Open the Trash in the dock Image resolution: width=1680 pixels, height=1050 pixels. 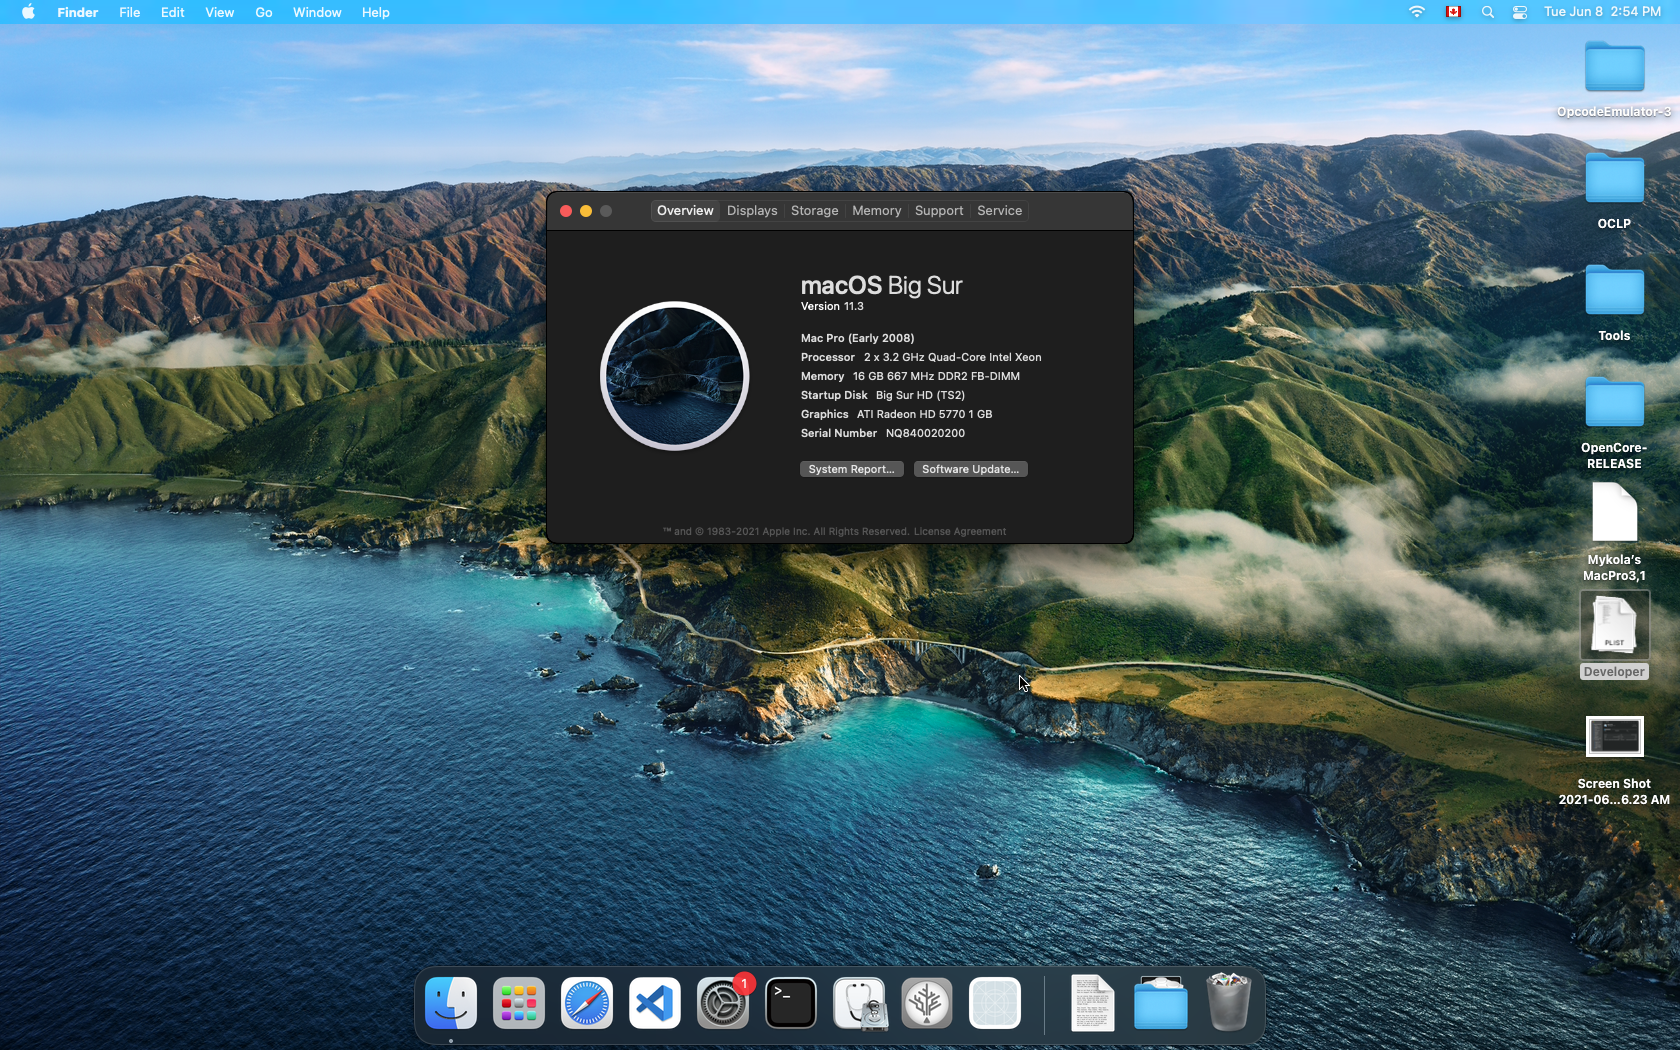(1228, 1003)
